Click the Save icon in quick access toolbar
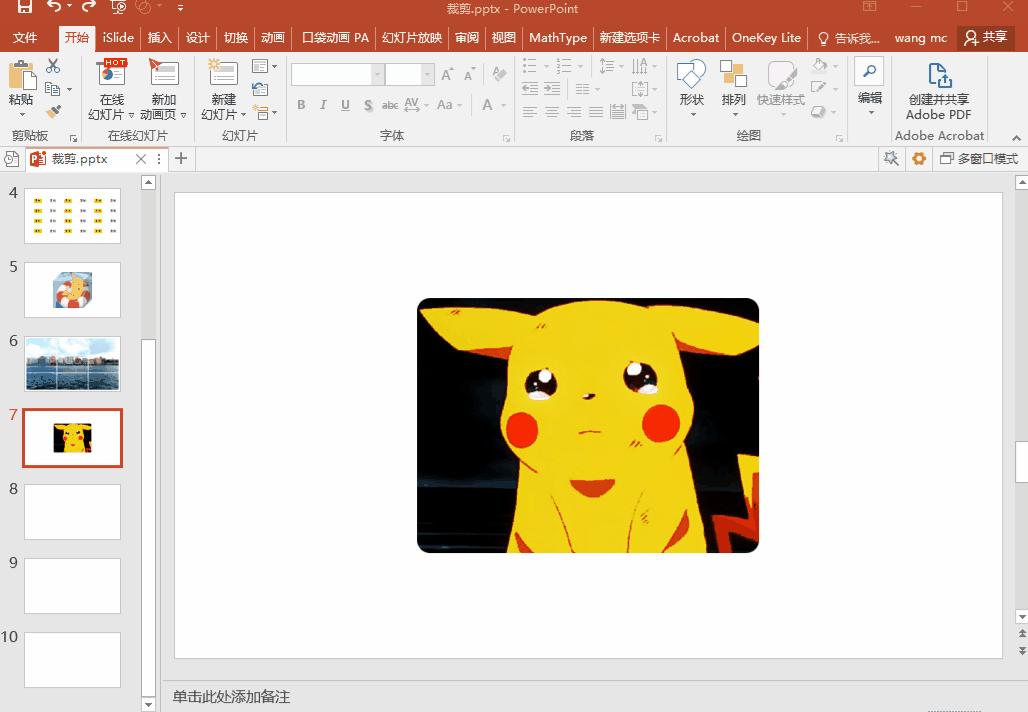This screenshot has width=1028, height=712. point(25,8)
